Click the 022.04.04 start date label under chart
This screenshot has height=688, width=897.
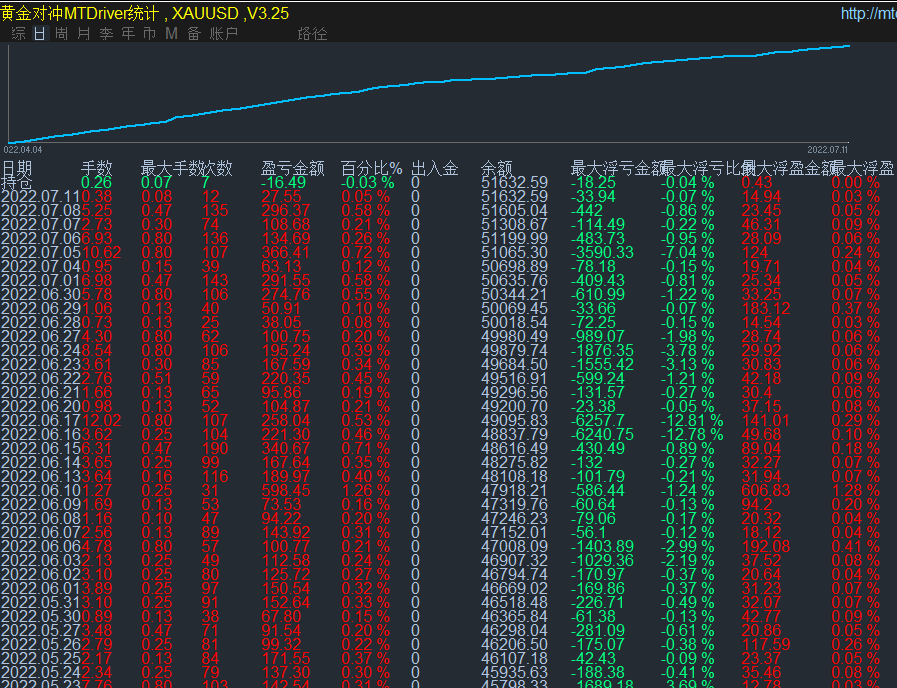[x=23, y=150]
